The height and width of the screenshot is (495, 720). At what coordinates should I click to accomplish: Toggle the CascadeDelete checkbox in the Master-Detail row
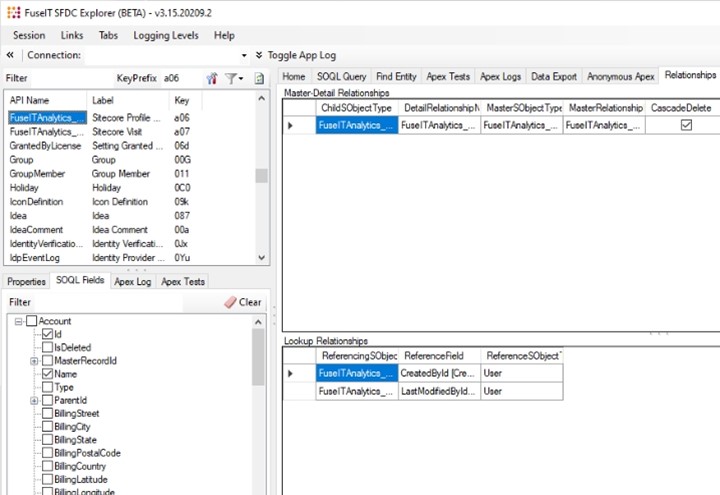[x=686, y=125]
